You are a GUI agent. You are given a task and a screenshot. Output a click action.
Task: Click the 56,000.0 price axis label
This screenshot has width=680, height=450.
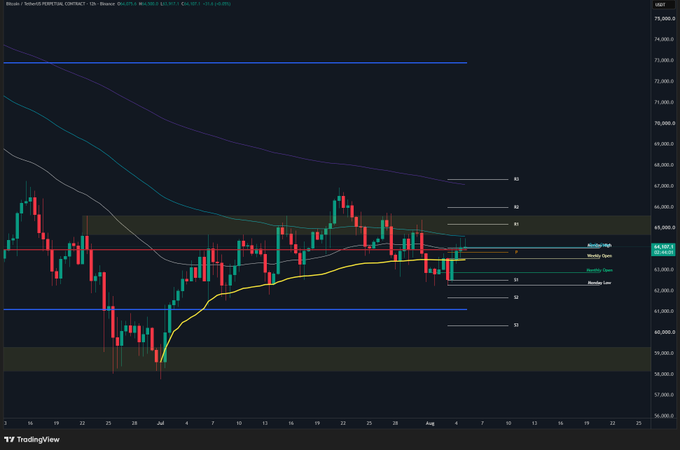pyautogui.click(x=664, y=416)
